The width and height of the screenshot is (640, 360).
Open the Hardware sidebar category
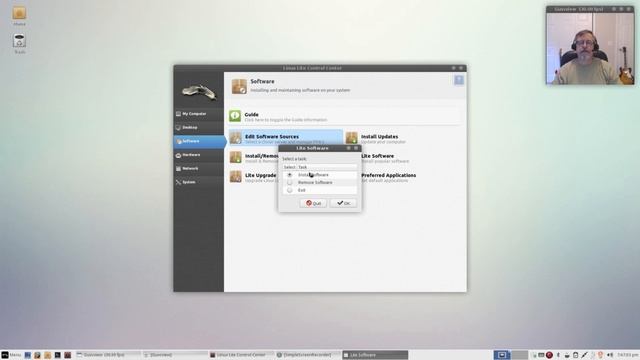click(x=199, y=155)
